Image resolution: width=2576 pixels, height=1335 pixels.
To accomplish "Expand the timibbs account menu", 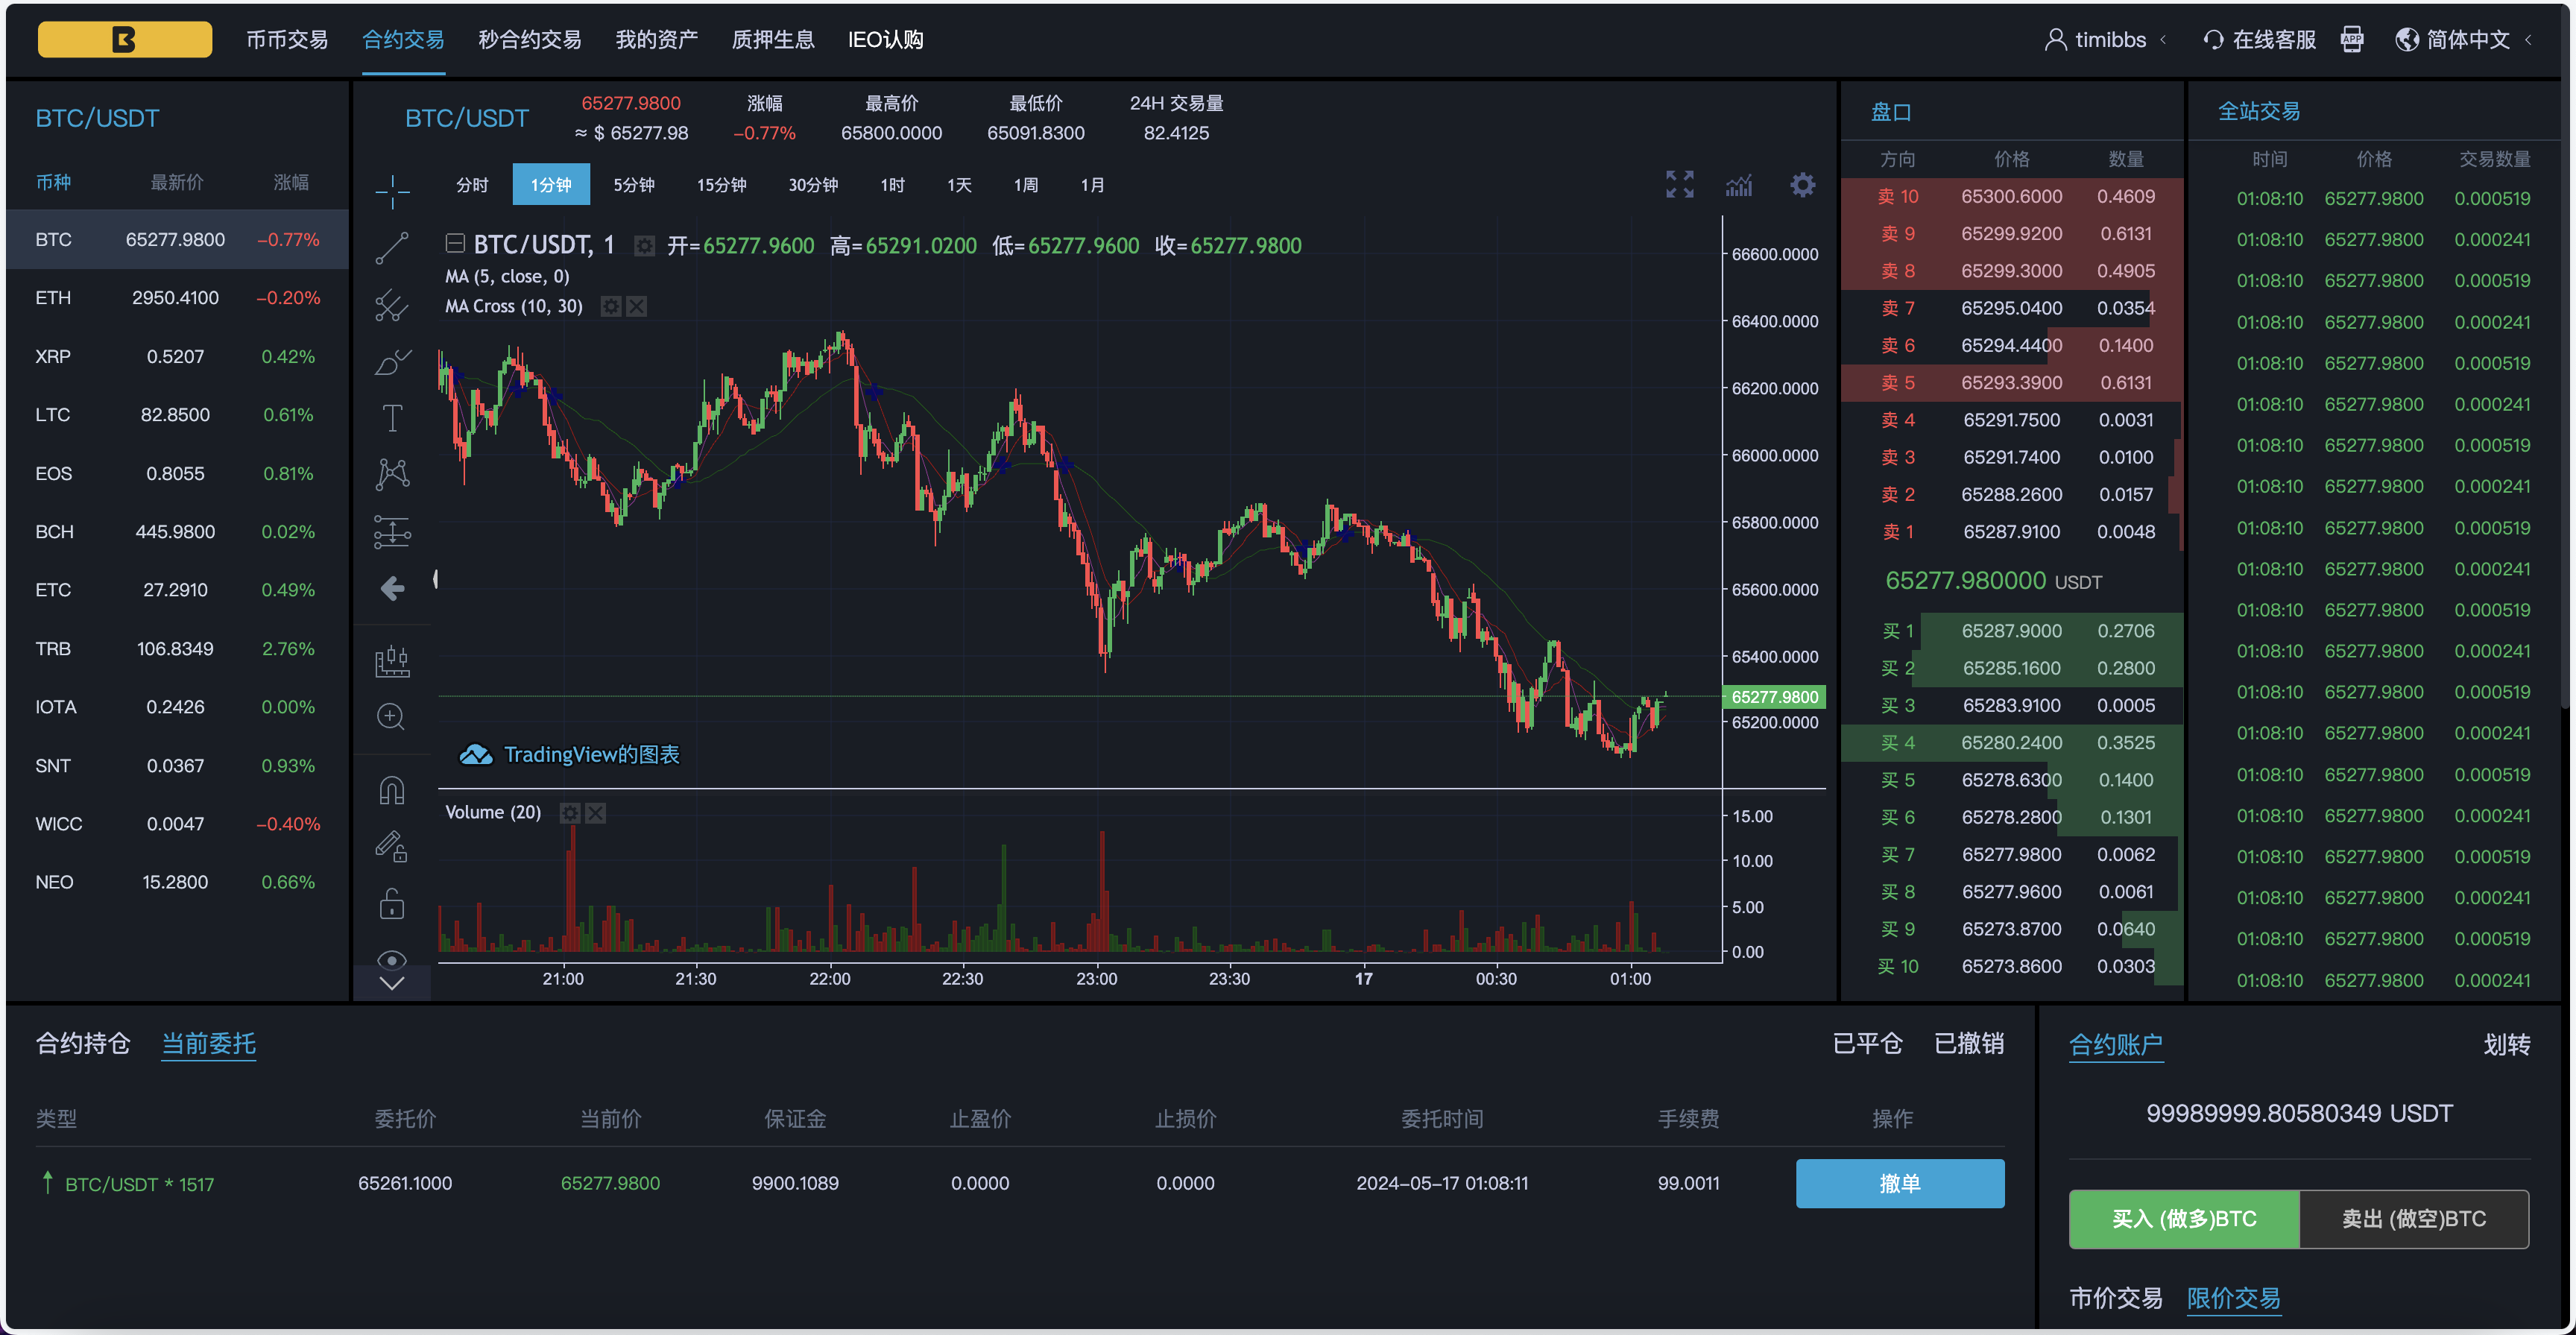I will tap(2110, 39).
